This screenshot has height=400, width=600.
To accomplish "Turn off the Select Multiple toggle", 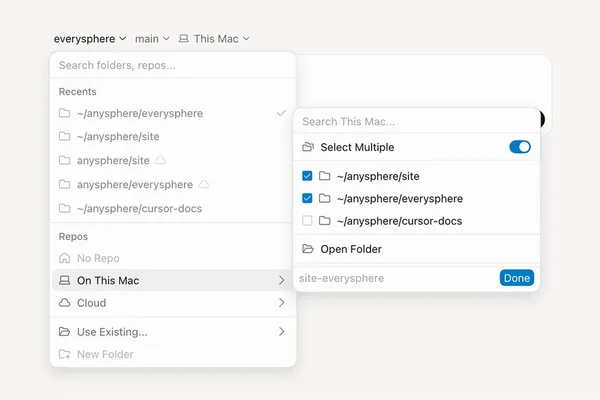I will tap(520, 147).
